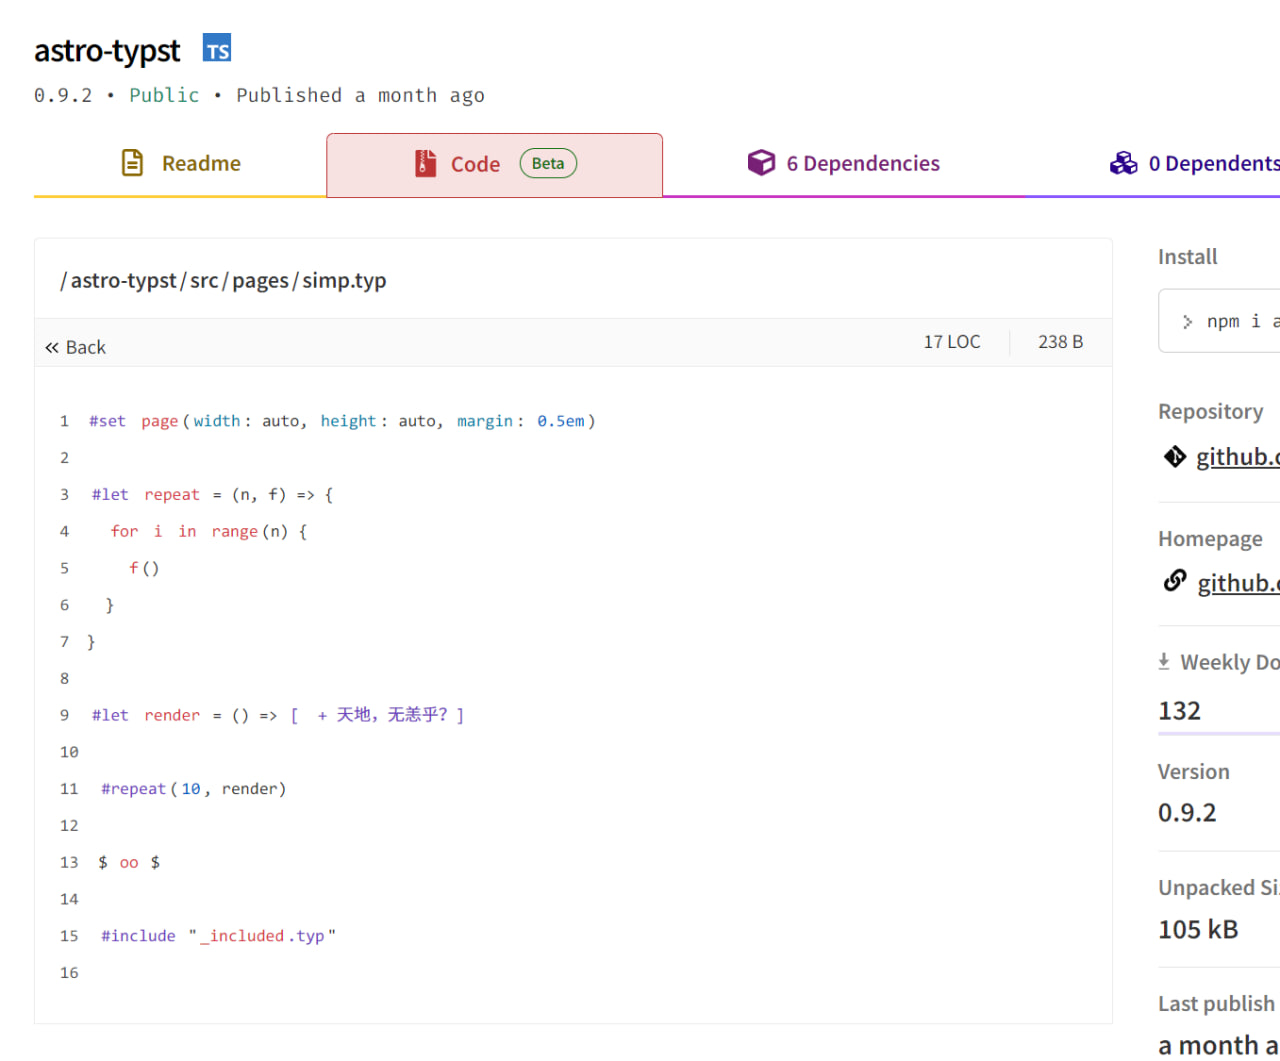
Task: Click code line 1 with #set page
Action: coord(342,421)
